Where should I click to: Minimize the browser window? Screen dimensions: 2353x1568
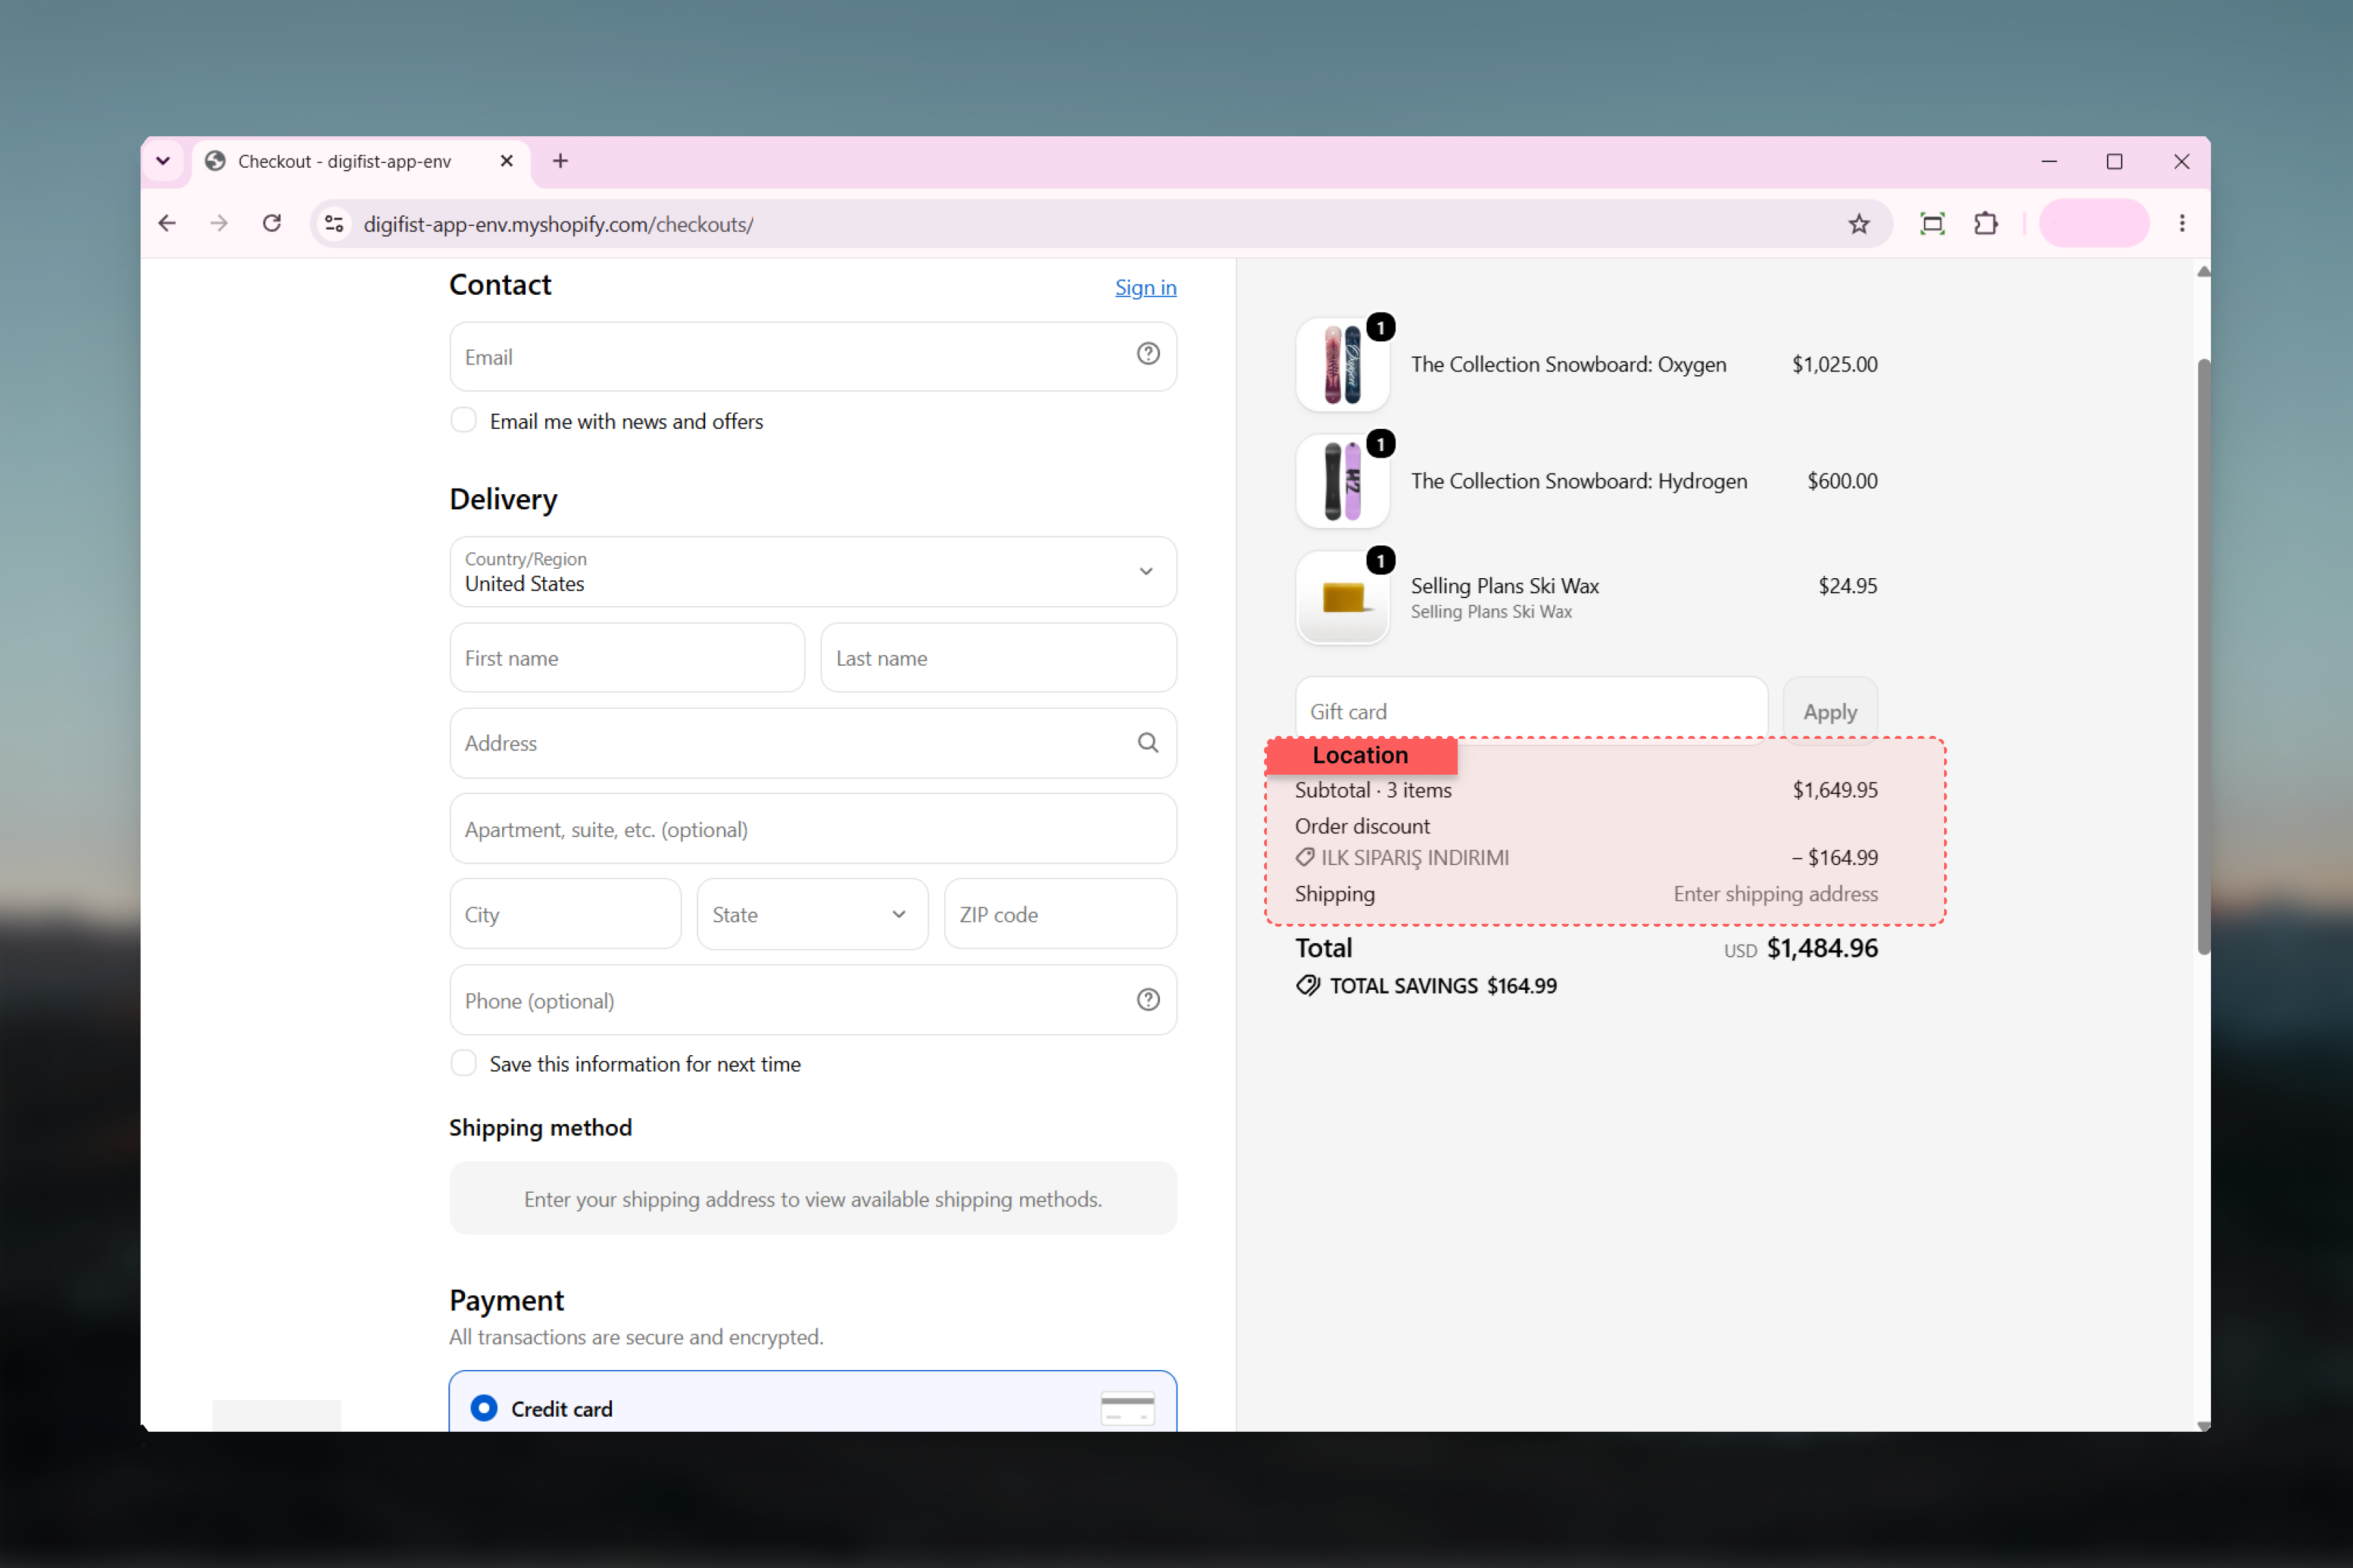pos(2049,161)
